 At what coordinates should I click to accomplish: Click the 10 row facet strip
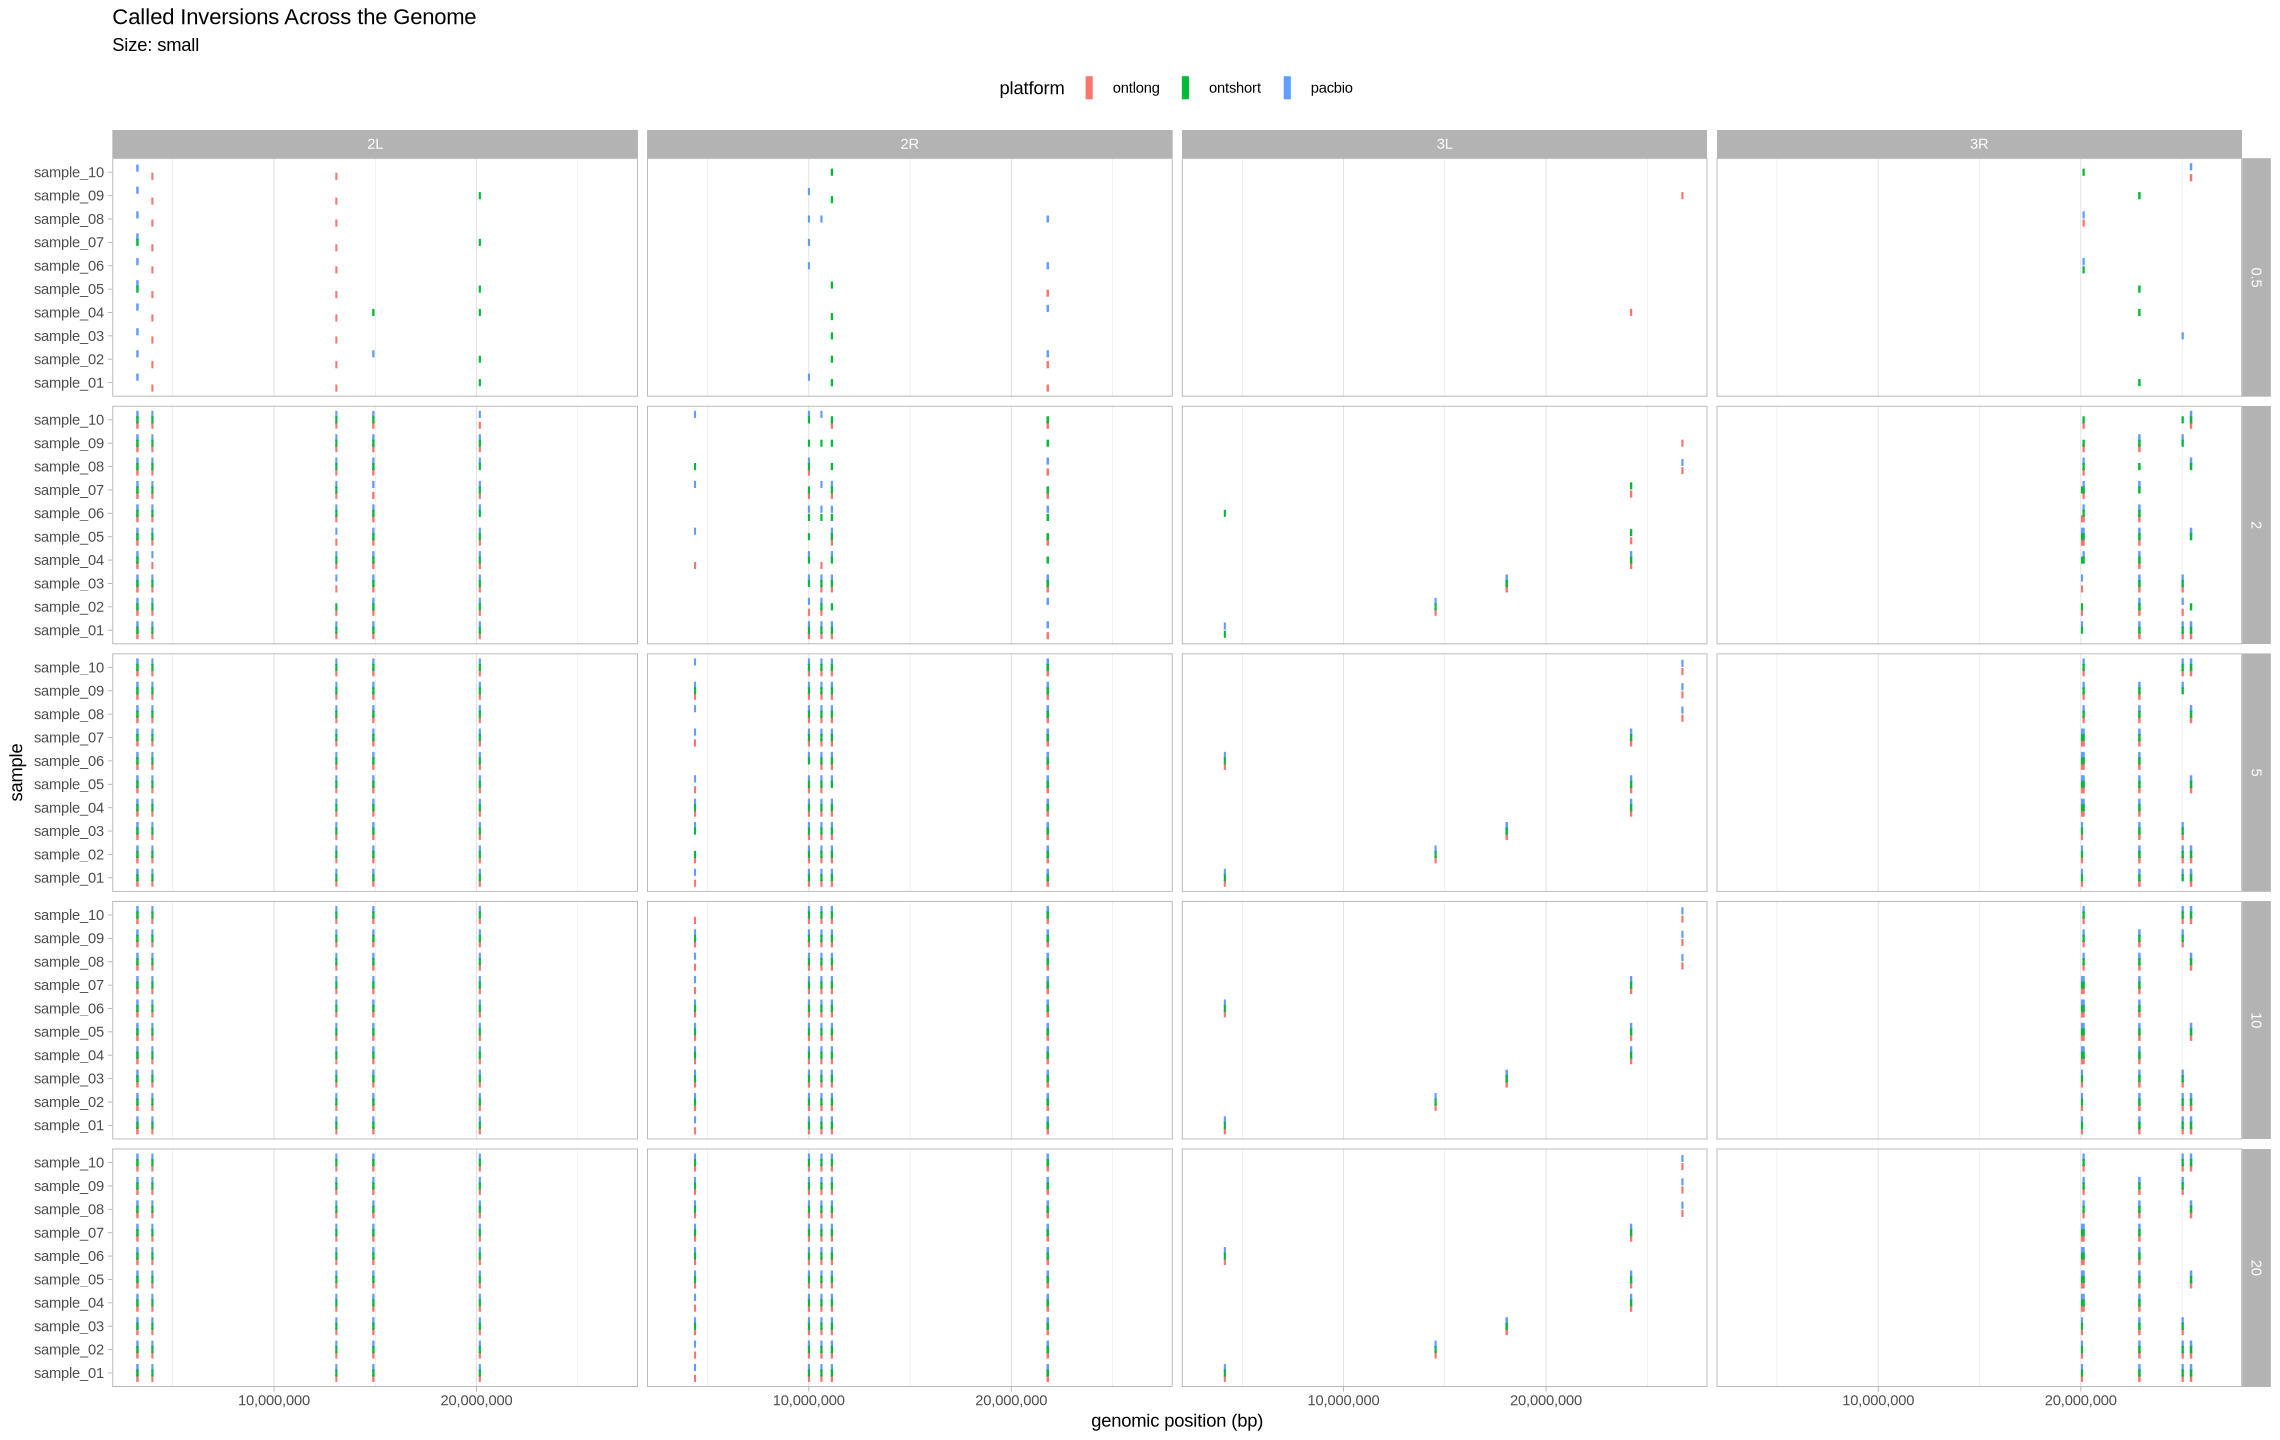[2255, 1020]
